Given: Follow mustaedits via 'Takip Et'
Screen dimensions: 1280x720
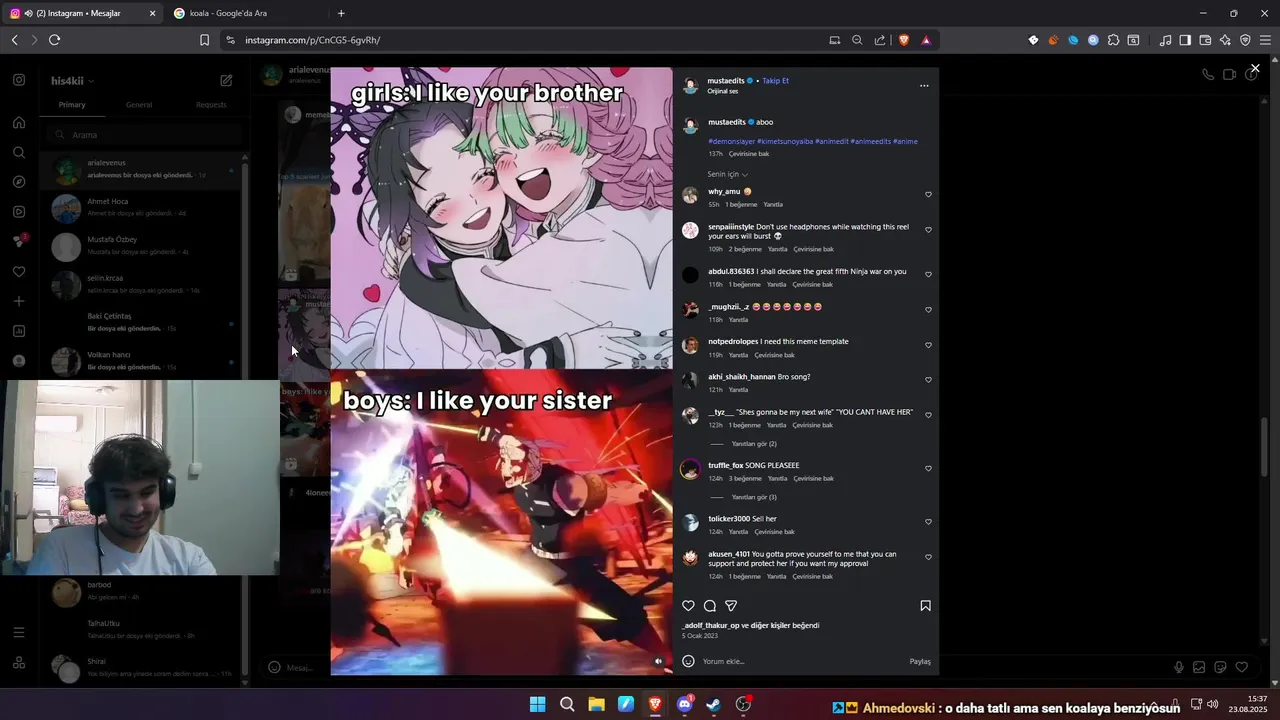Looking at the screenshot, I should point(775,80).
